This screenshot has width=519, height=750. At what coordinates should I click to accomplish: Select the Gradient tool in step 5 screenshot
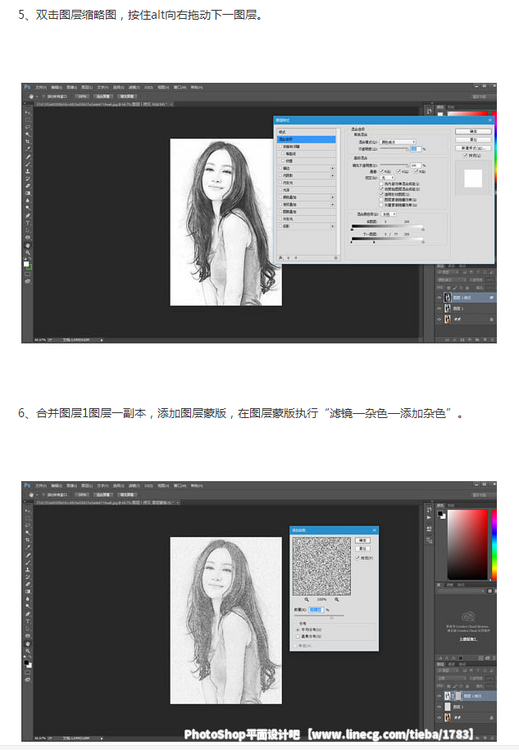click(x=28, y=193)
